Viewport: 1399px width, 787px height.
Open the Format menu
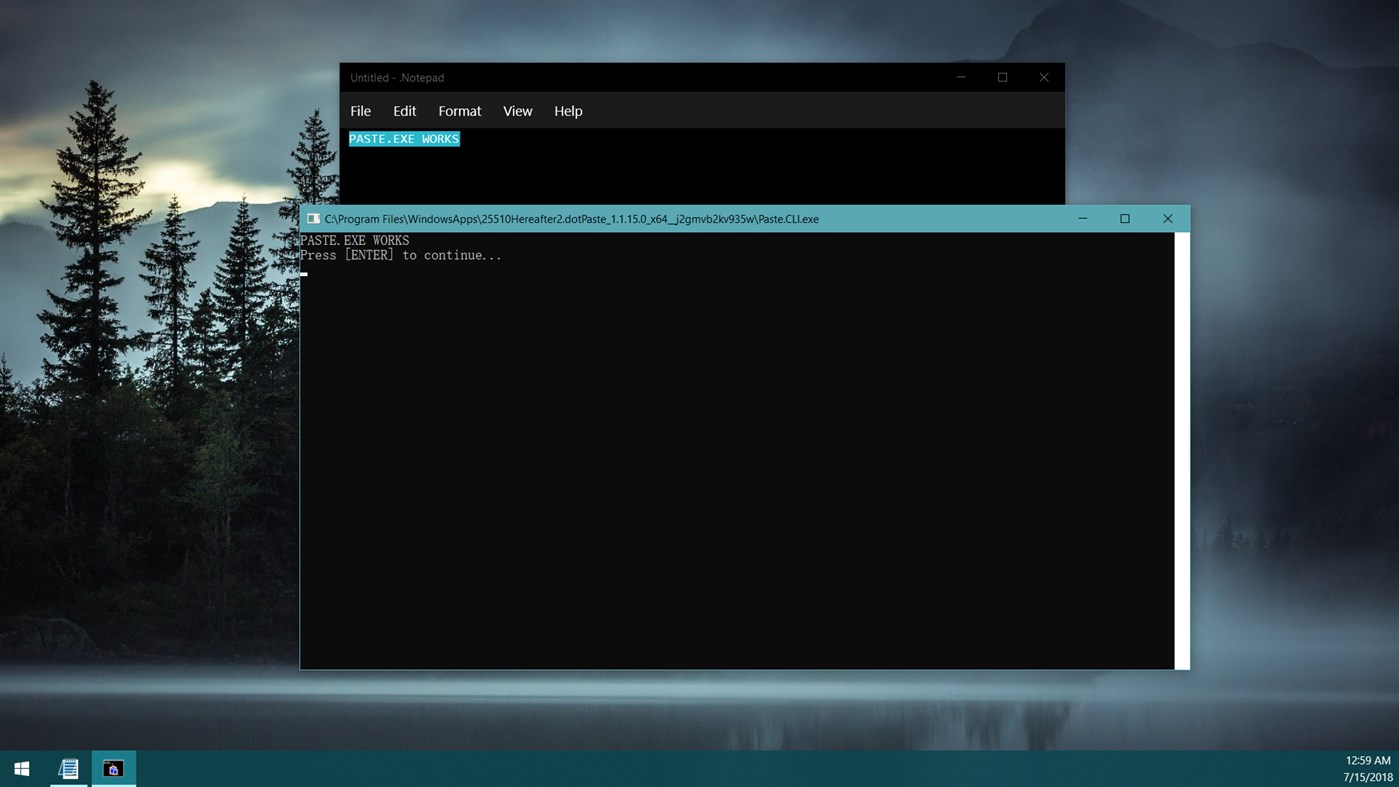click(x=459, y=111)
